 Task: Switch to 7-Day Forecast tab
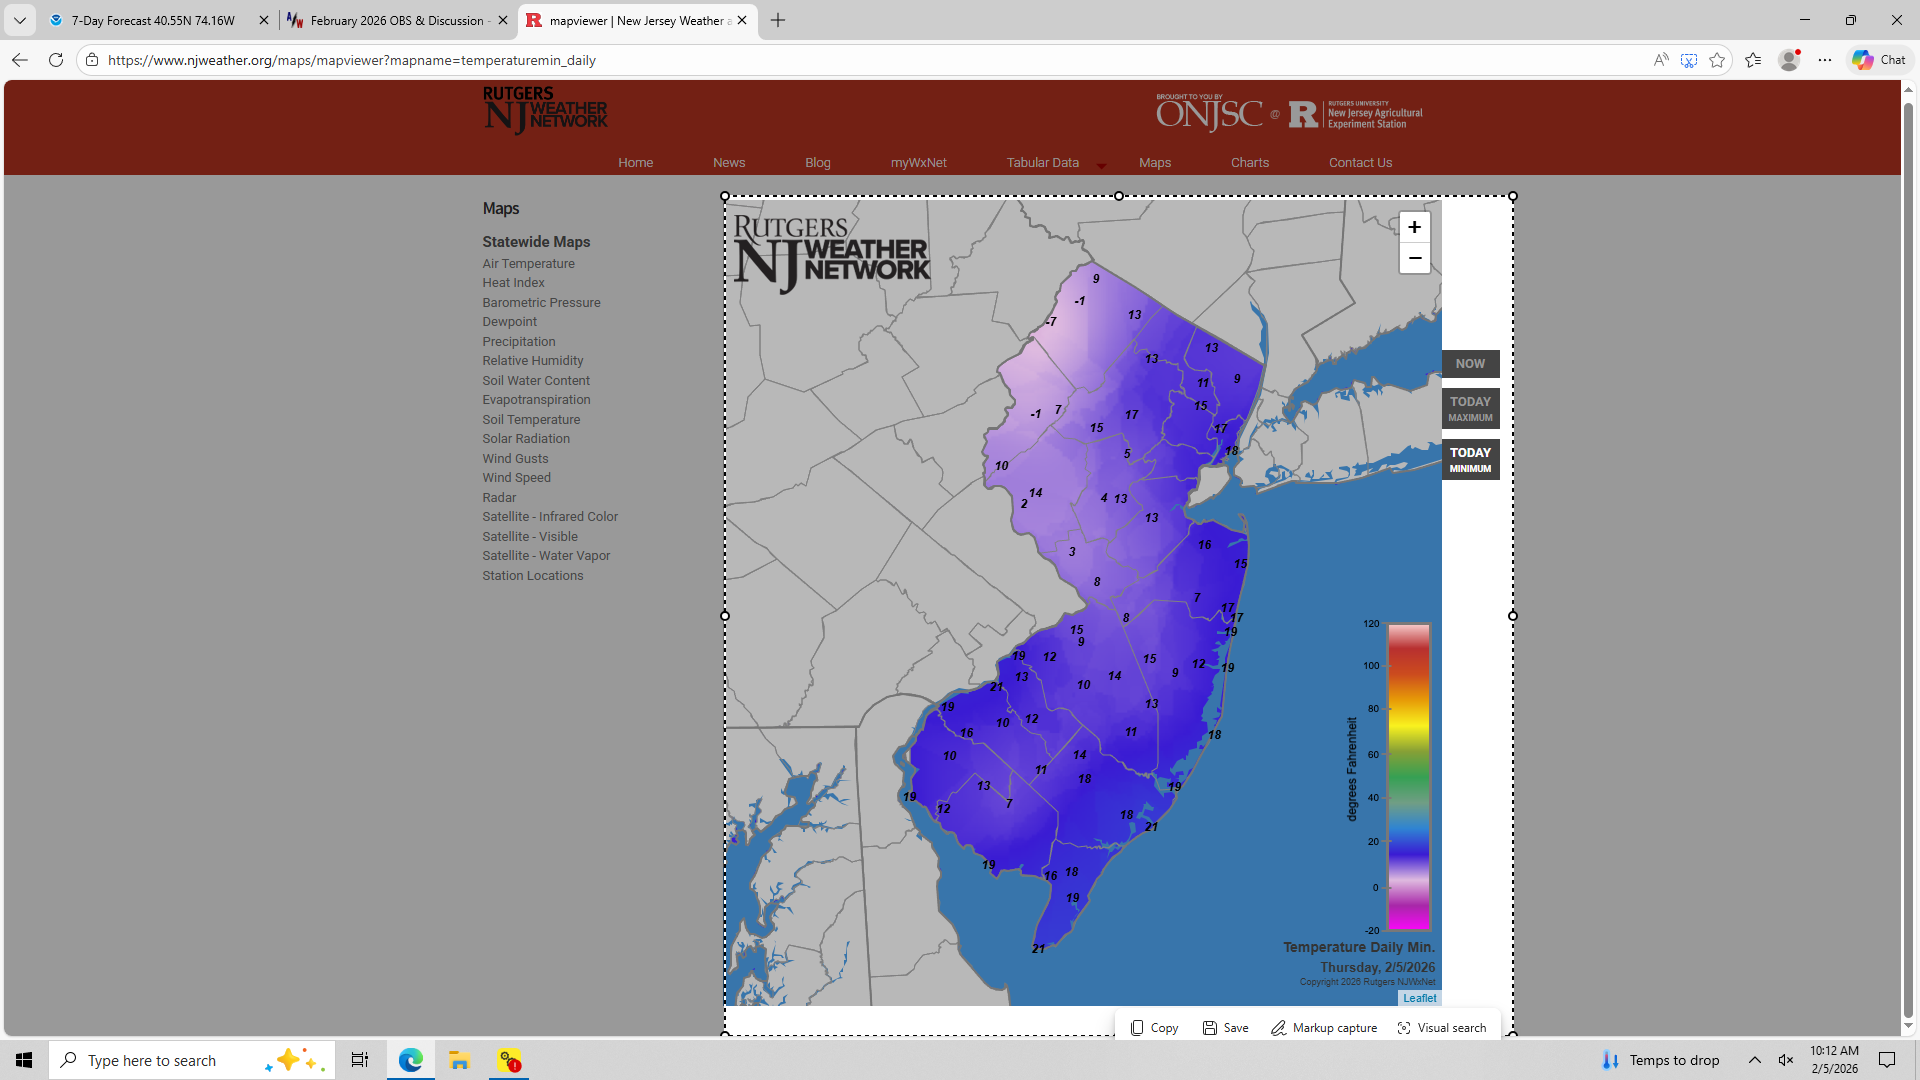point(153,20)
